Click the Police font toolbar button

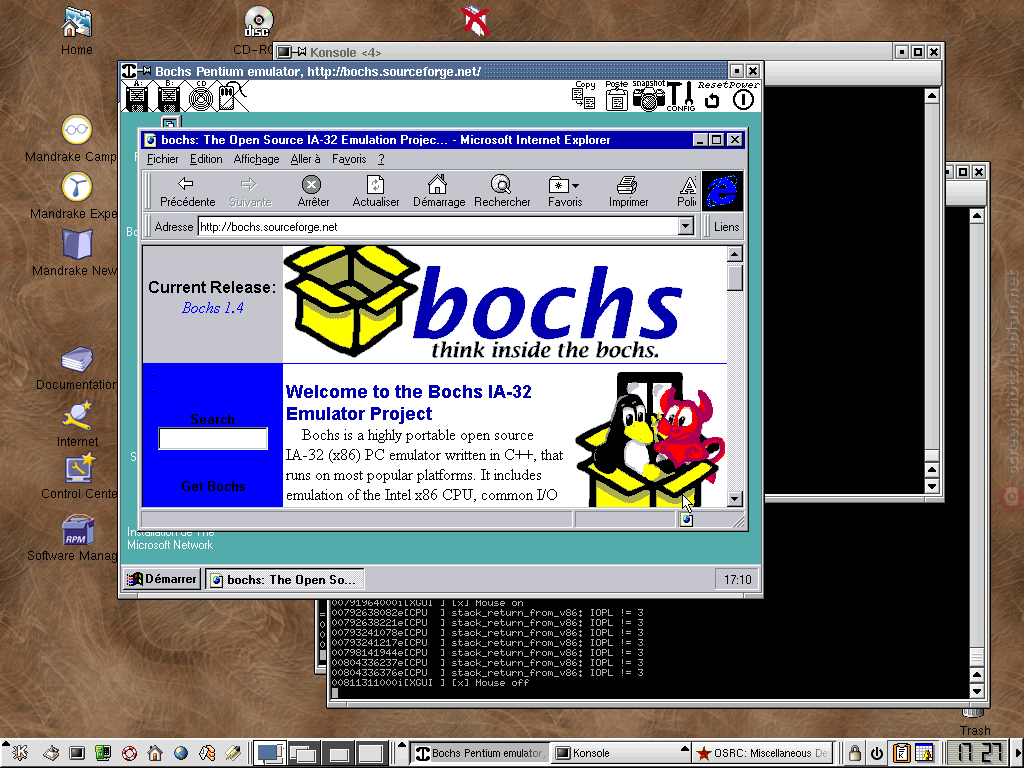click(687, 191)
